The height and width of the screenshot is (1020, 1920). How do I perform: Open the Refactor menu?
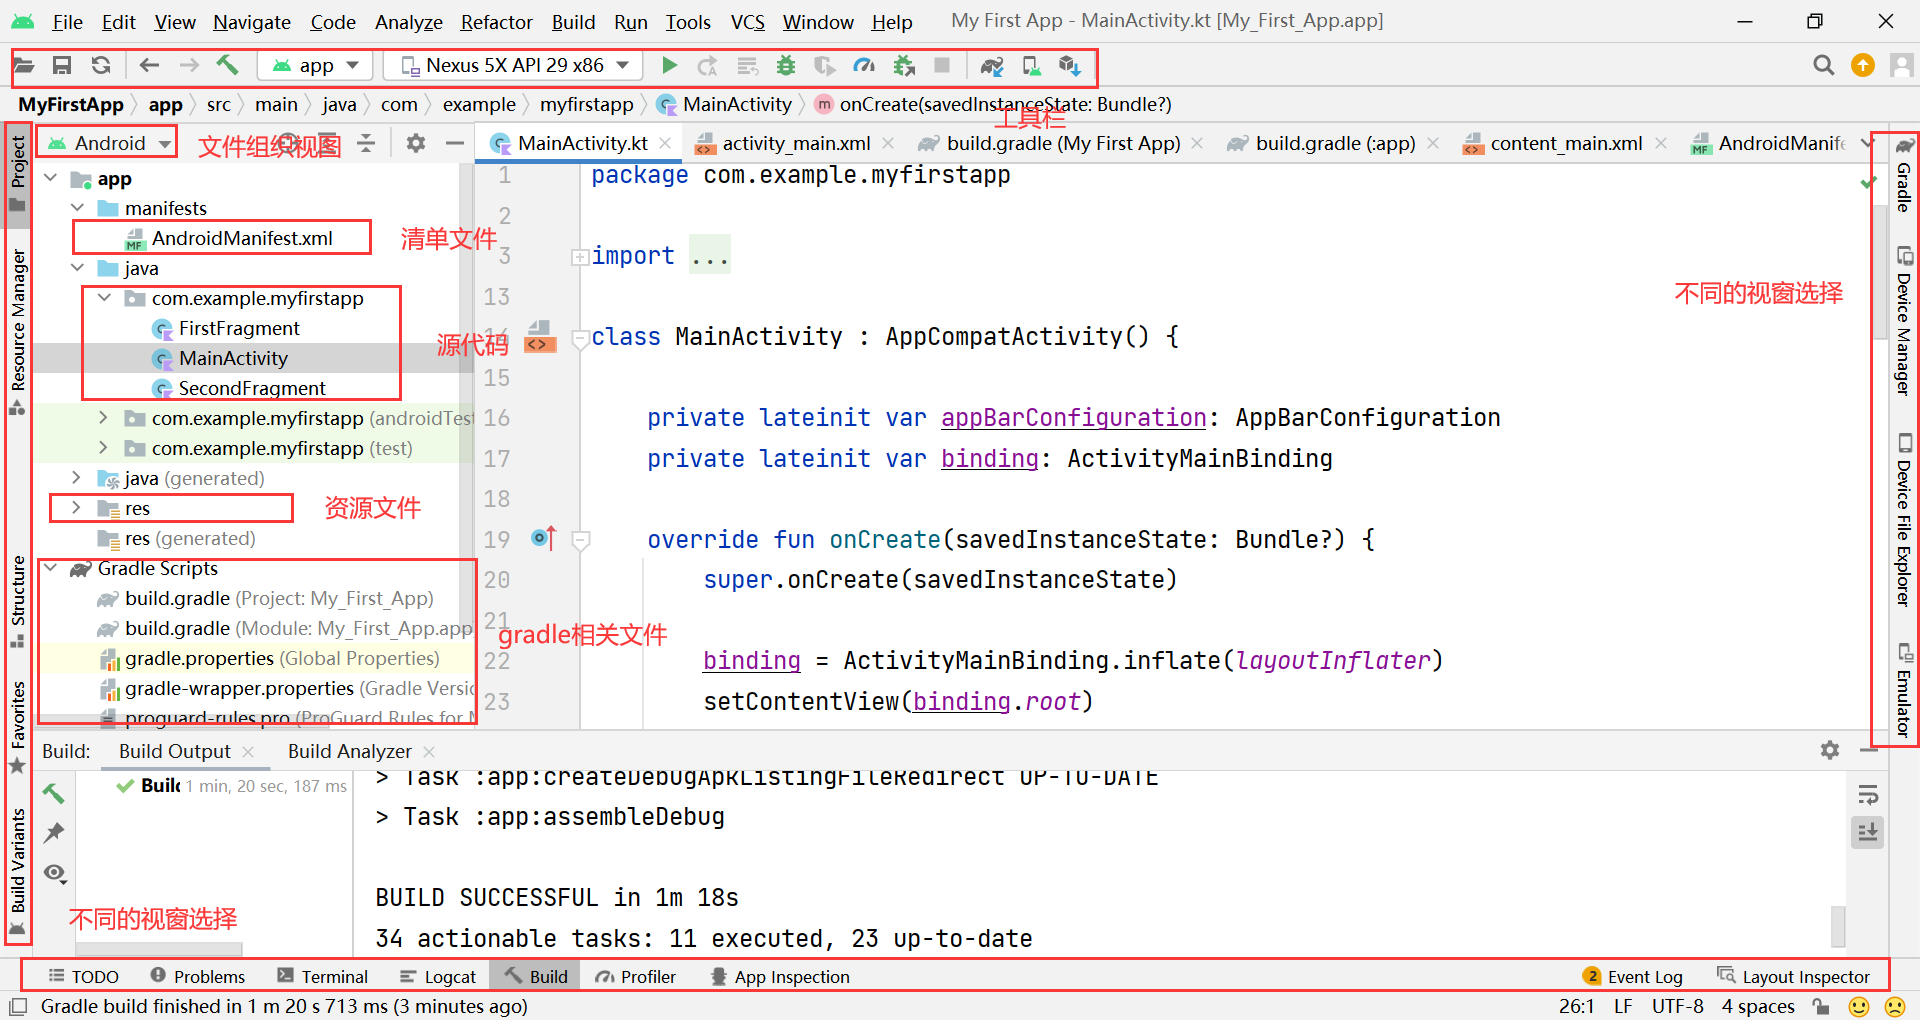tap(496, 21)
